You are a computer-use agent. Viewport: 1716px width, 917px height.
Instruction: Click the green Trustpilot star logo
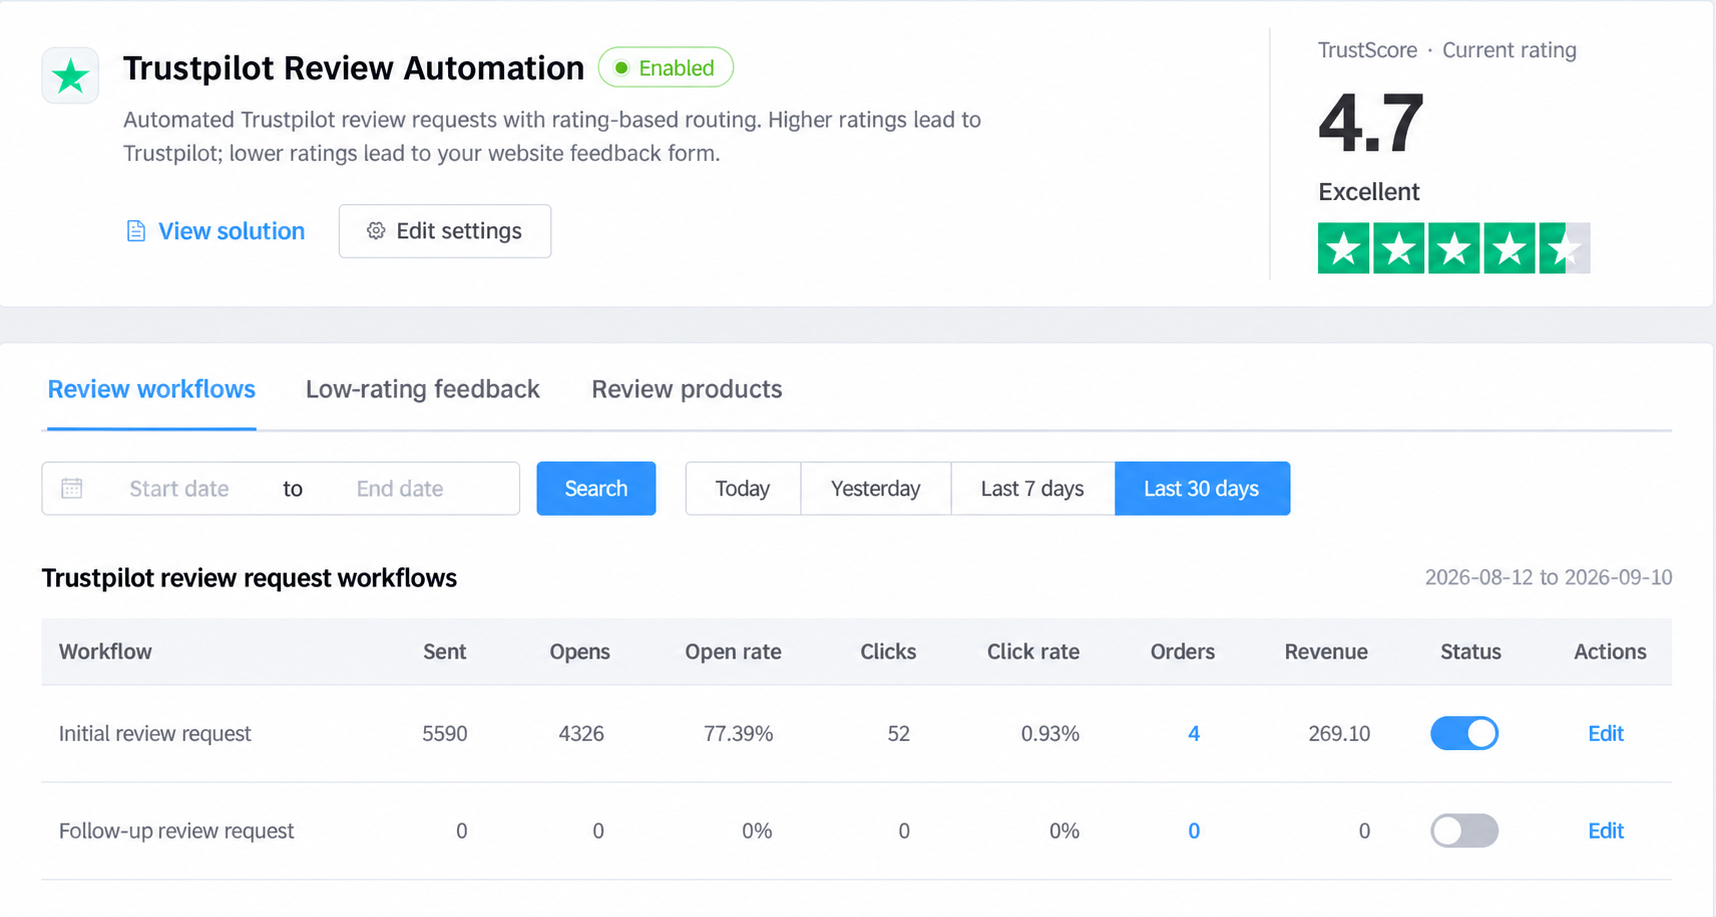point(70,75)
